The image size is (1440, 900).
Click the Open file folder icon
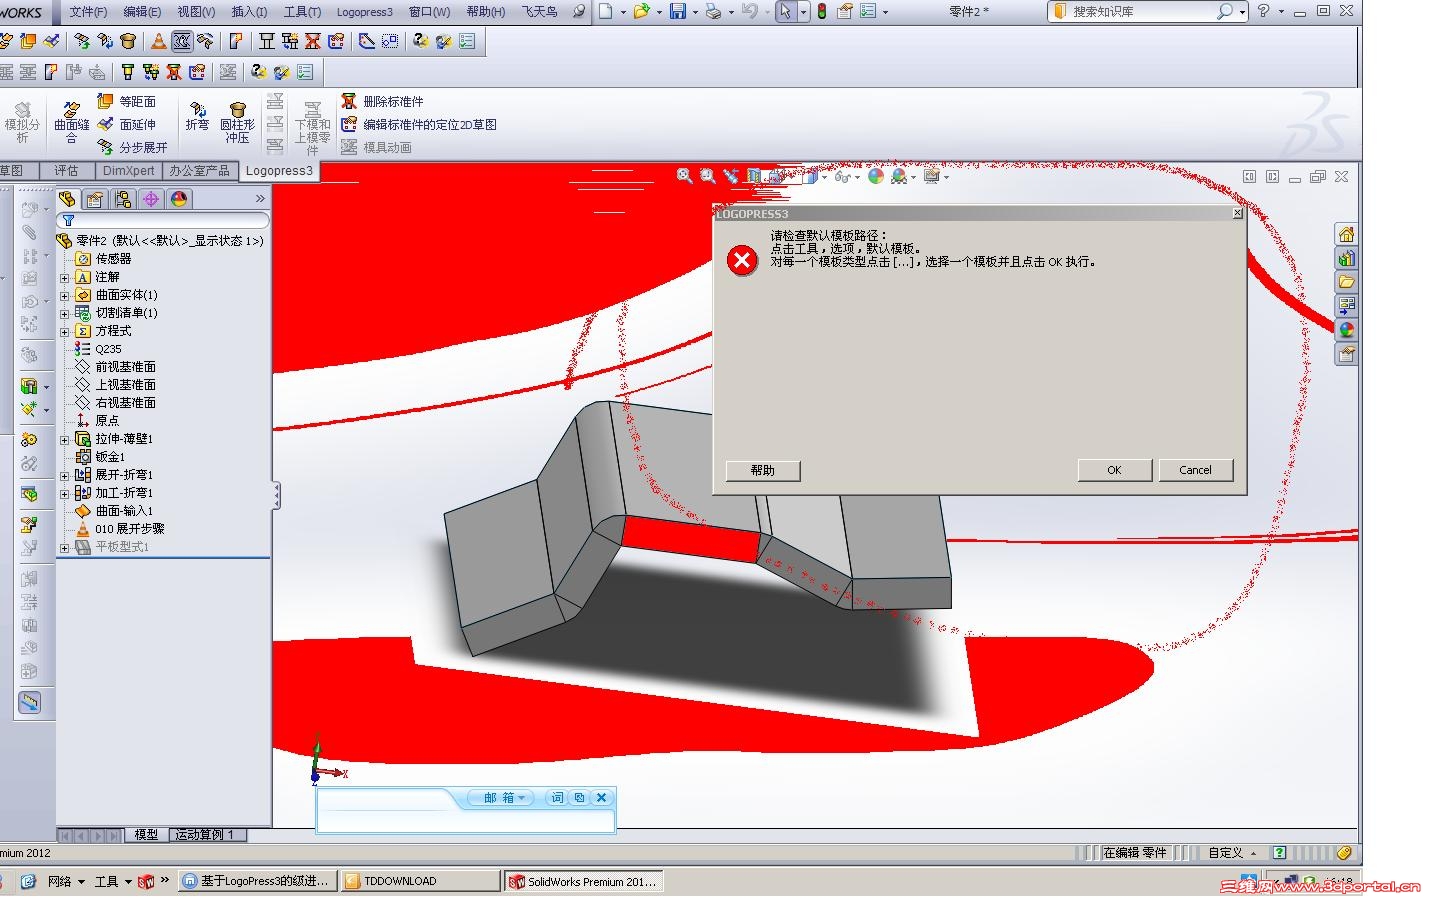pyautogui.click(x=641, y=11)
